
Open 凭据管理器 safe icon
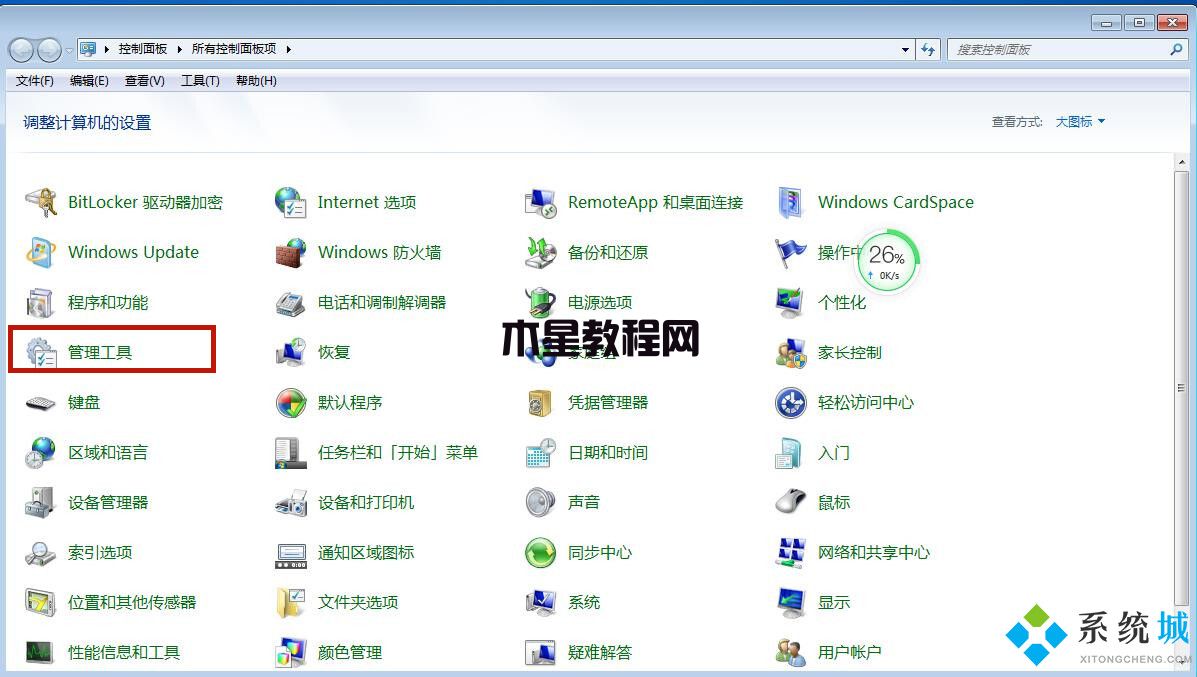click(x=541, y=402)
